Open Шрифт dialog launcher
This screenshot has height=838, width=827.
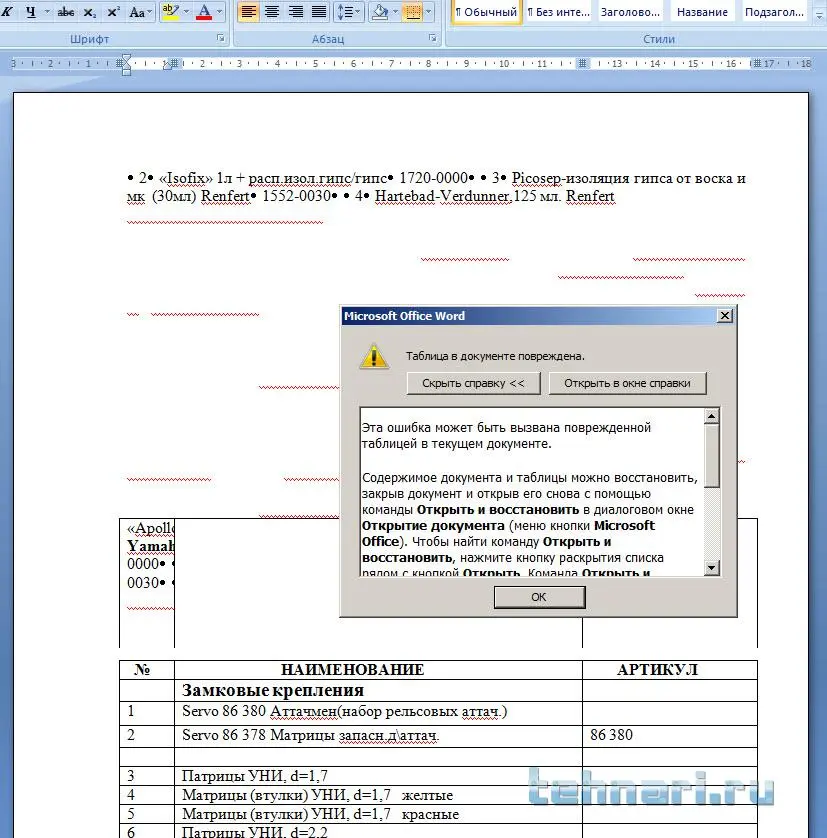pos(220,38)
